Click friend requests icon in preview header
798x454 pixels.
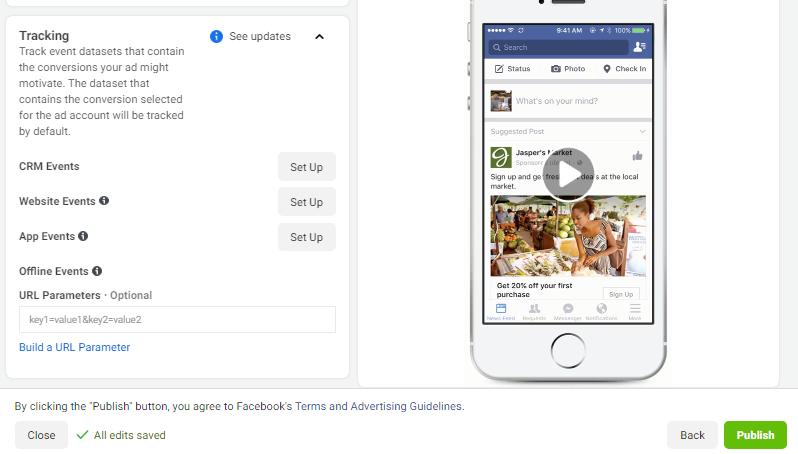639,47
